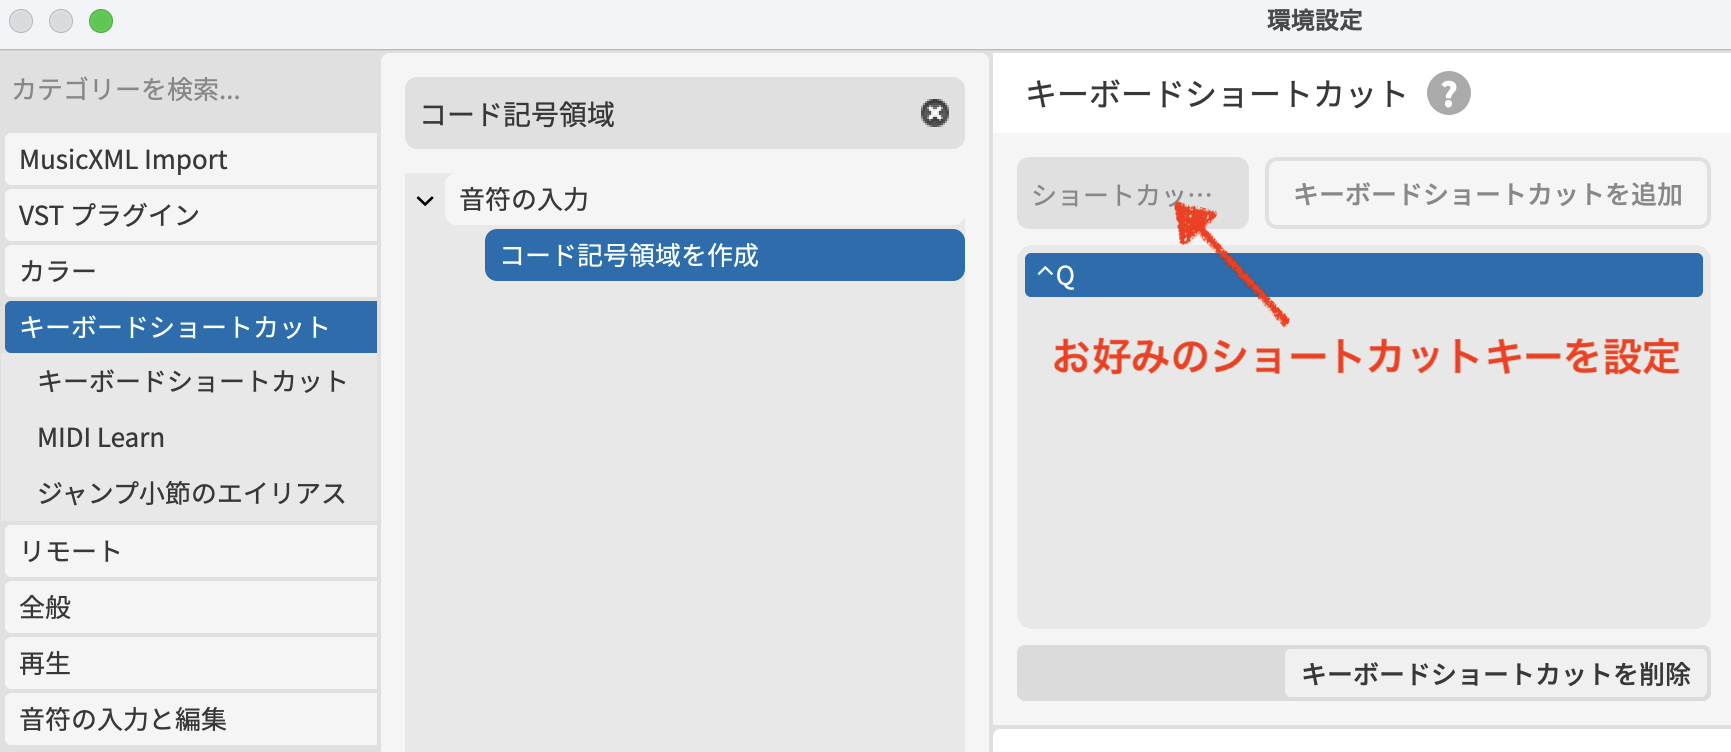The width and height of the screenshot is (1731, 752).
Task: Select the ^Q shortcut entry
Action: [x=1362, y=275]
